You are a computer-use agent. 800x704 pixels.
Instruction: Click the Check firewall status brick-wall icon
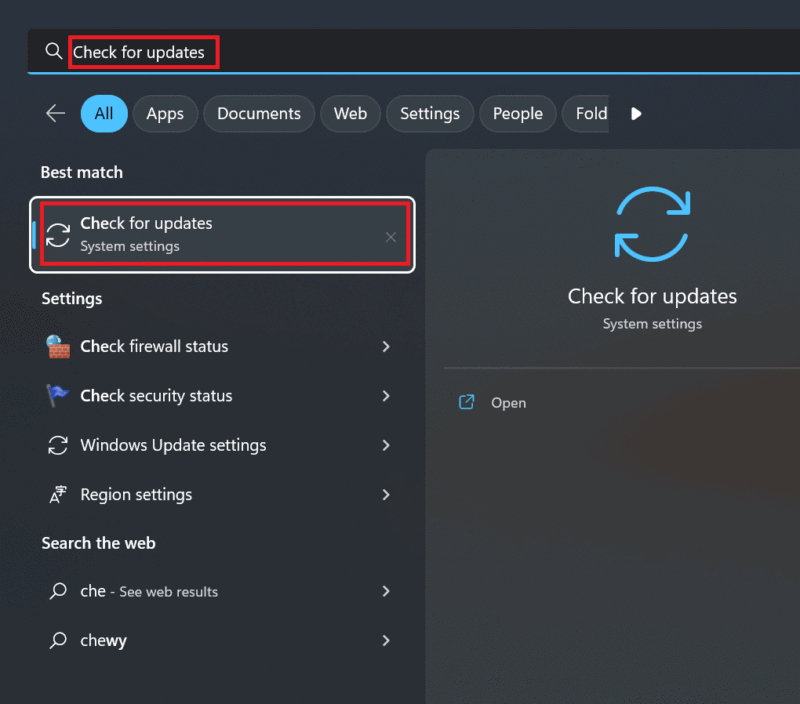click(58, 347)
